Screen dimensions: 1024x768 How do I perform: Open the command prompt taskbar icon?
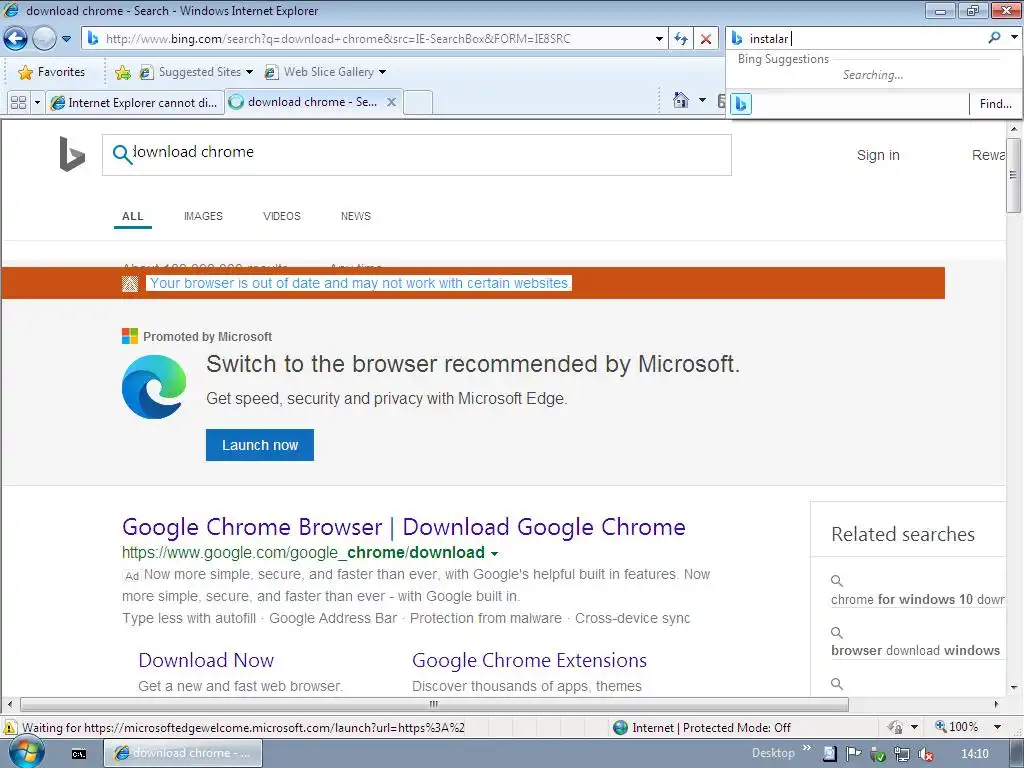[79, 754]
